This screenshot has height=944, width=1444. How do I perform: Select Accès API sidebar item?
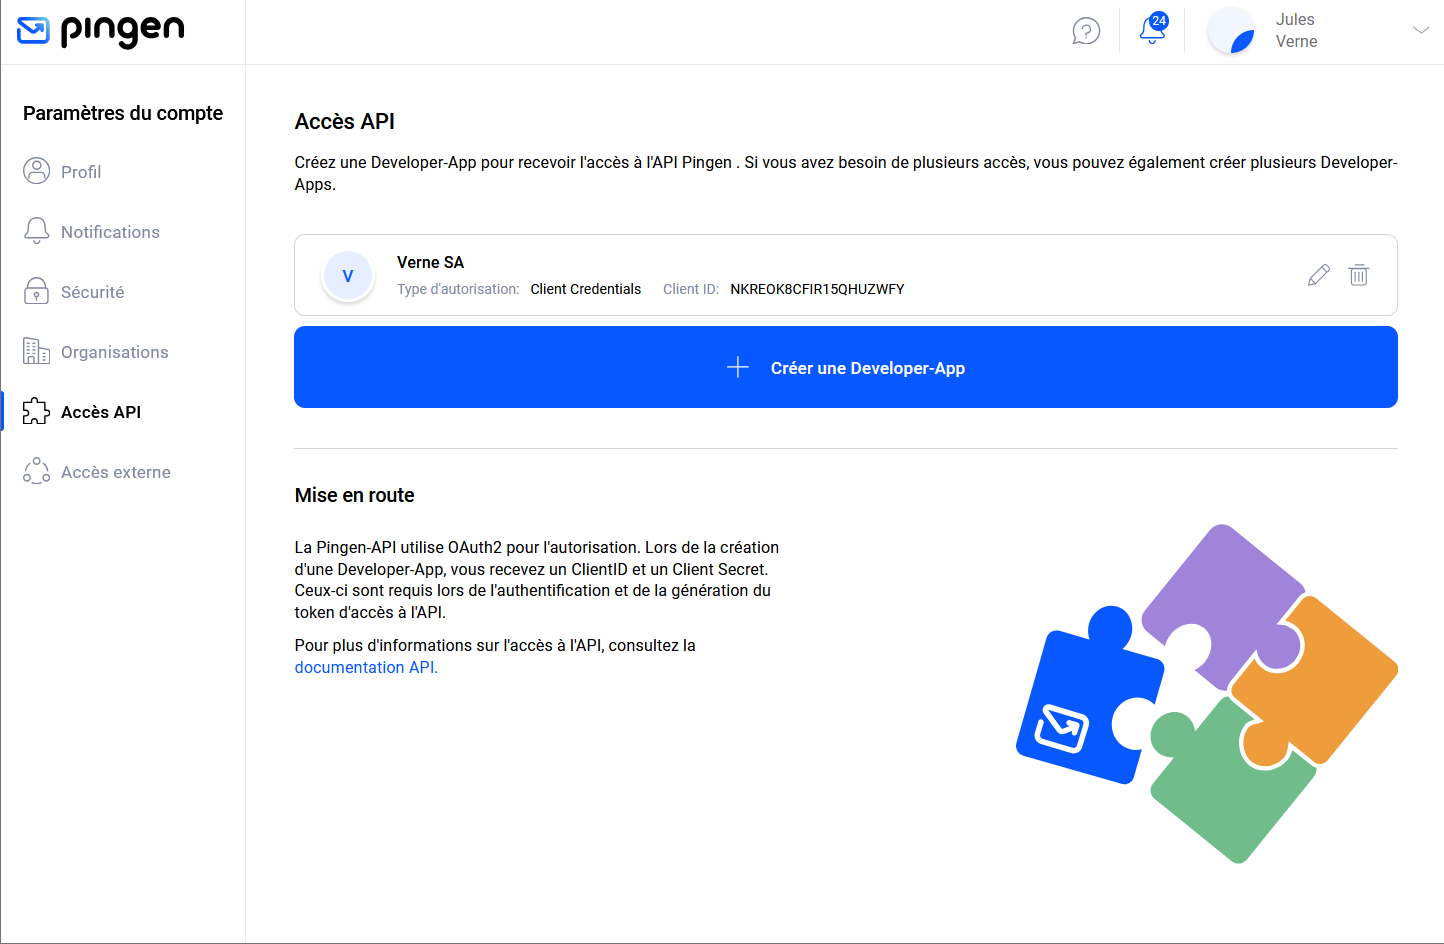(101, 412)
